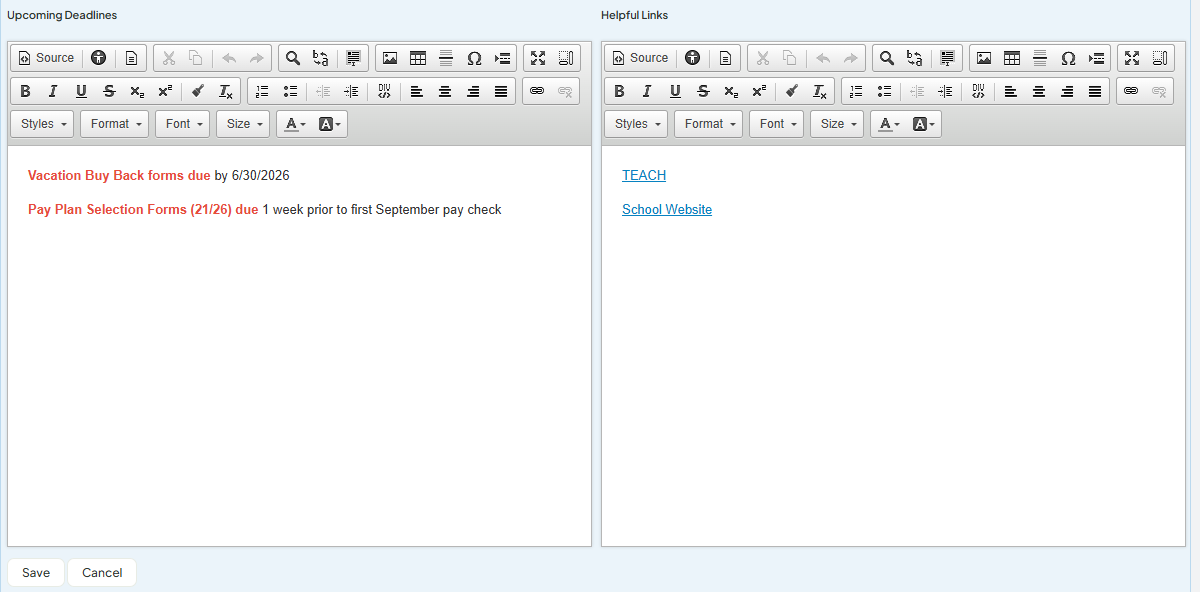
Task: Insert an image in Upcoming Deadlines editor
Action: coord(390,58)
